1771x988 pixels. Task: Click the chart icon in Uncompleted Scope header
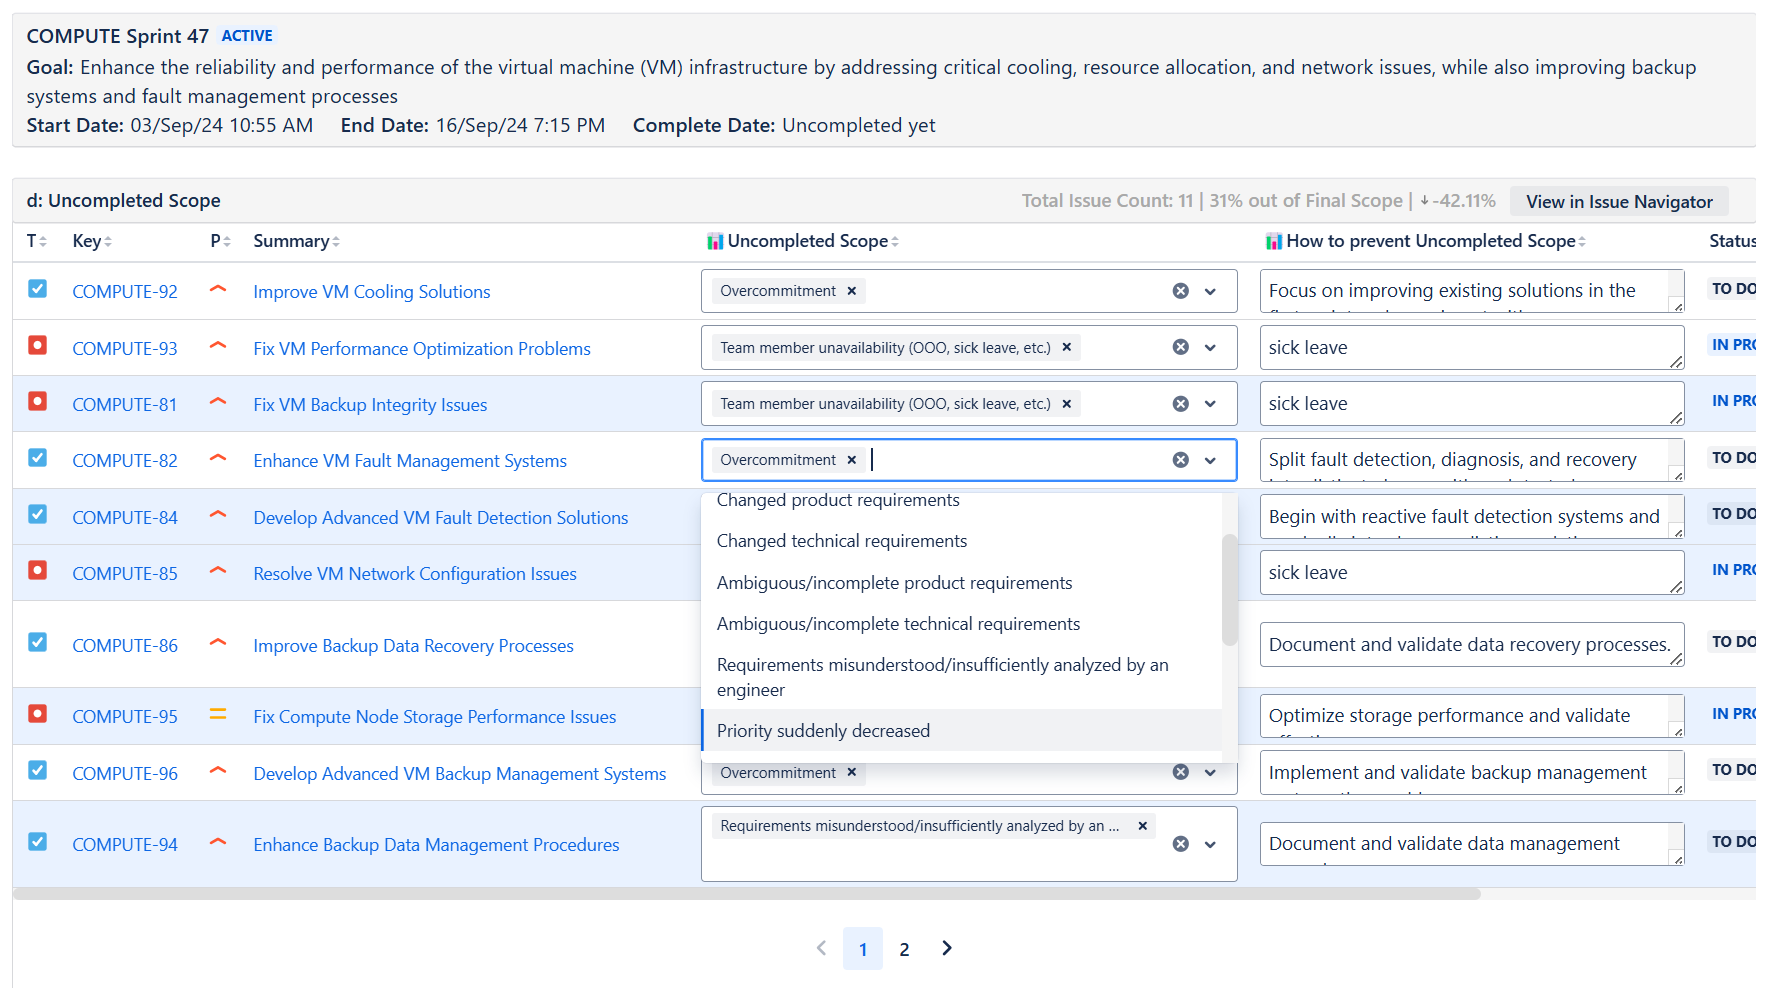click(714, 240)
